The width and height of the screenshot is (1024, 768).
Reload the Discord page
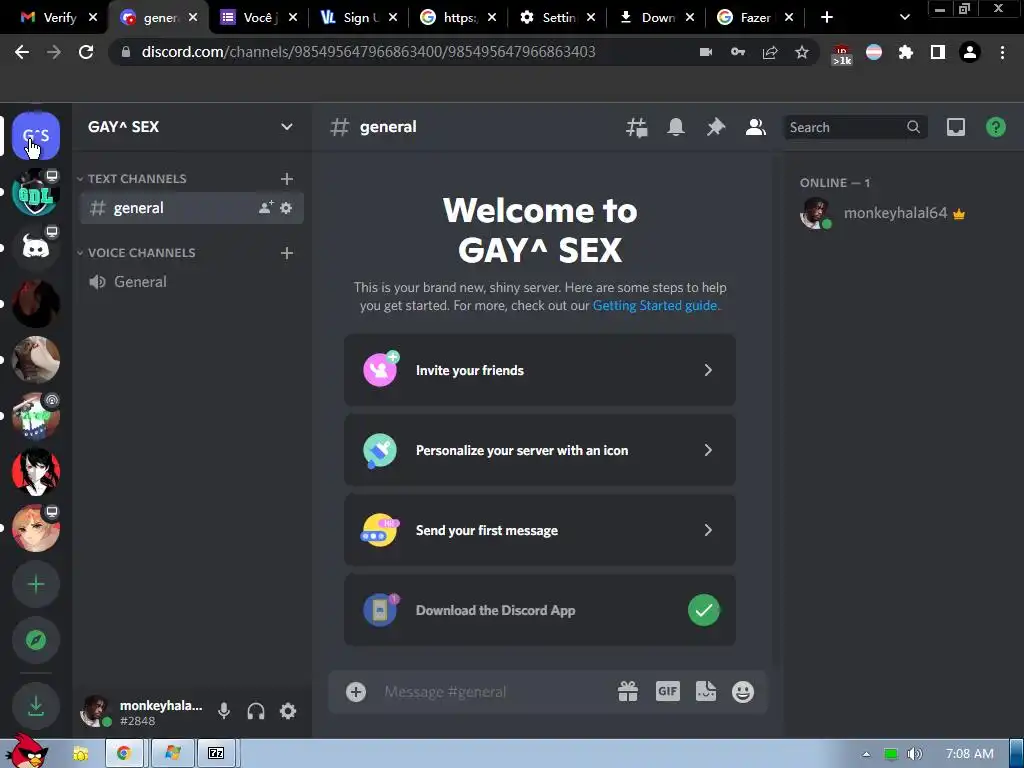(x=86, y=52)
